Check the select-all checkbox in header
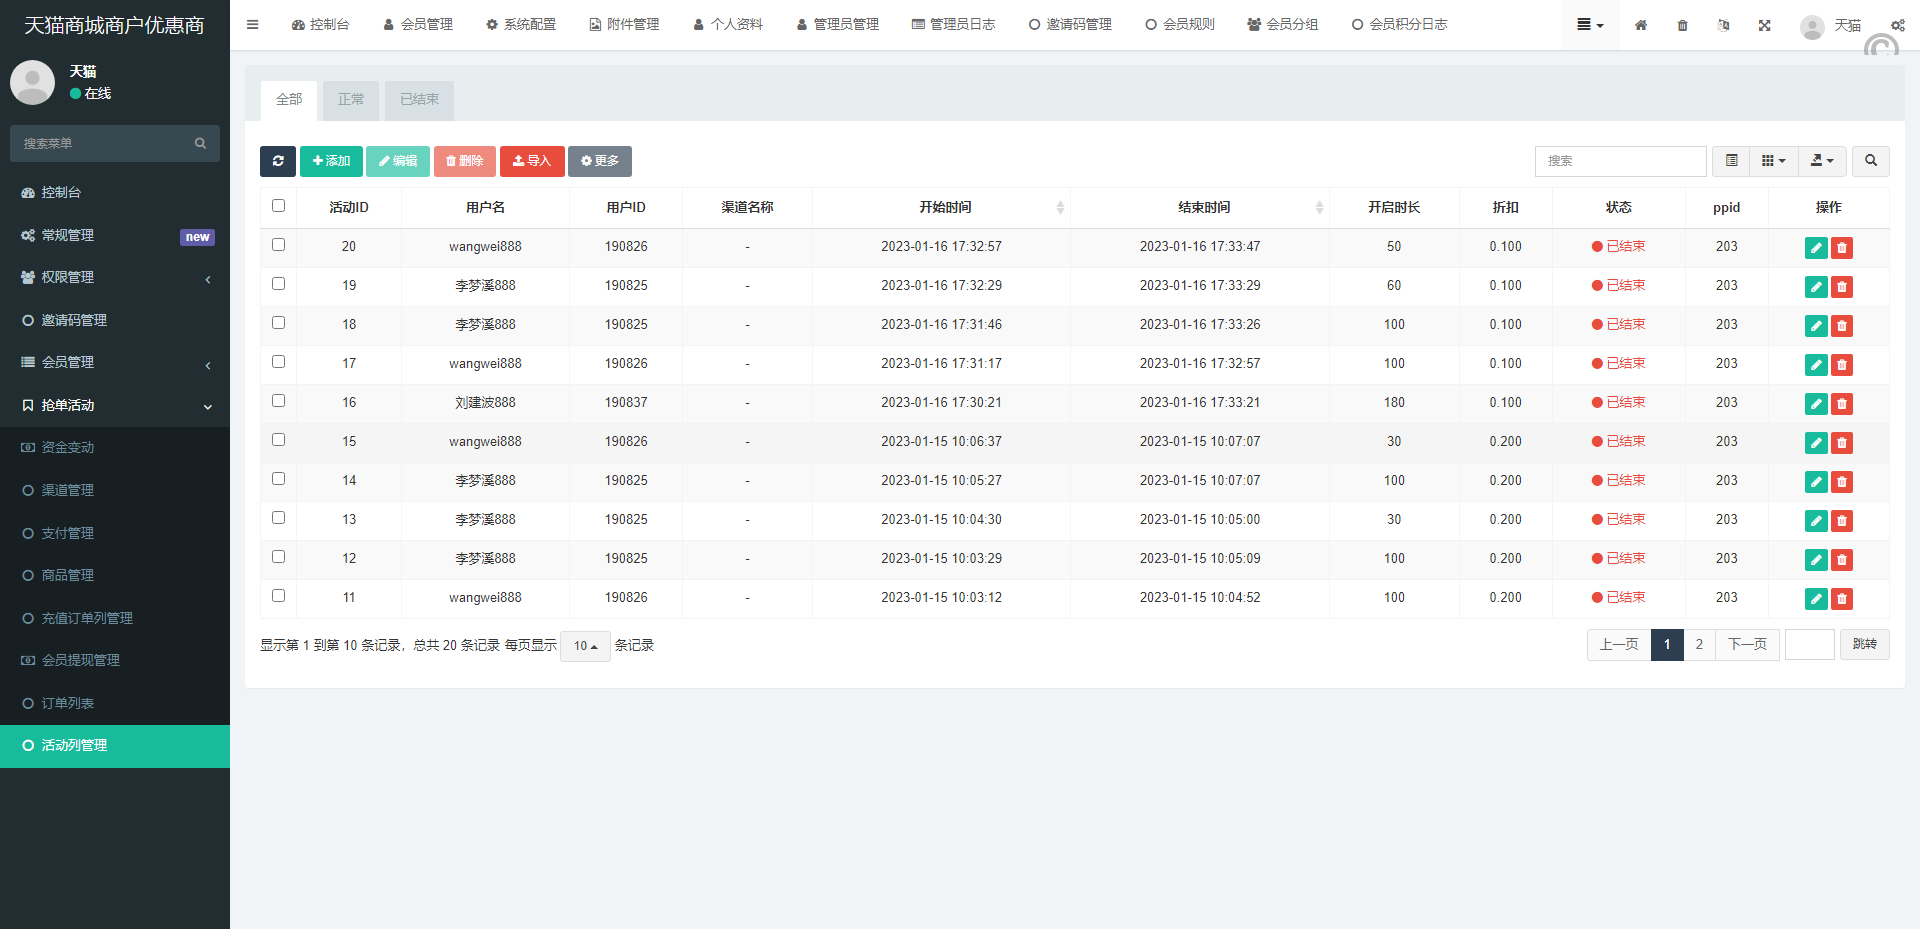 279,206
